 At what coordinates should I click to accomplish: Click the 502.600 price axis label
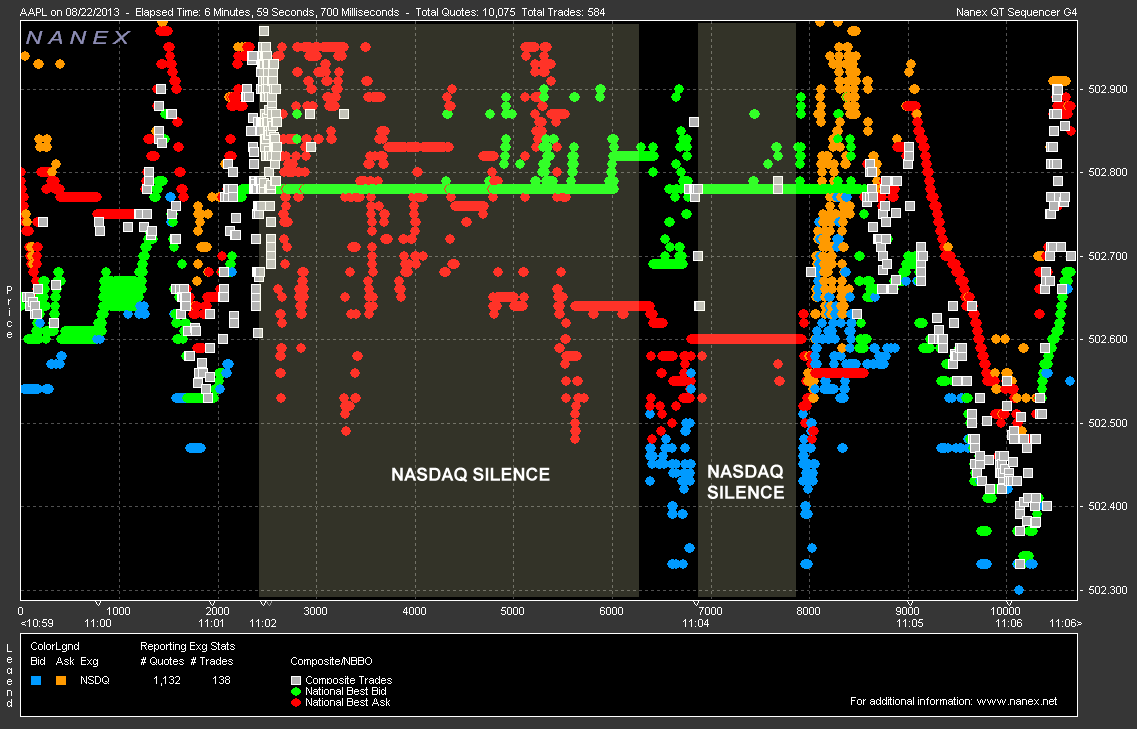tap(1108, 339)
